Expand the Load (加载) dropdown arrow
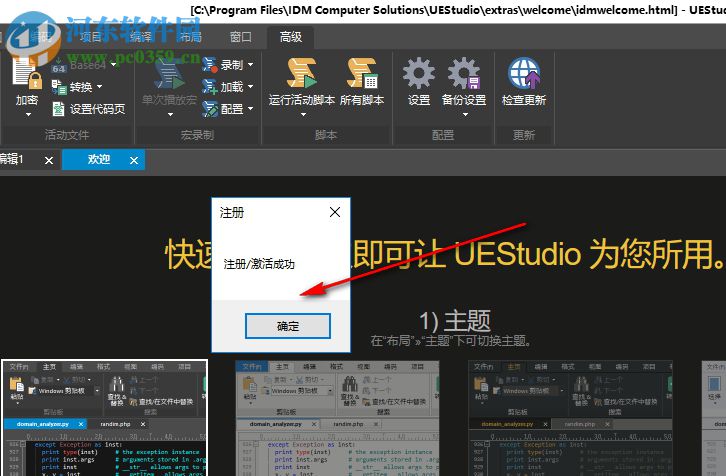726x476 pixels. point(250,87)
